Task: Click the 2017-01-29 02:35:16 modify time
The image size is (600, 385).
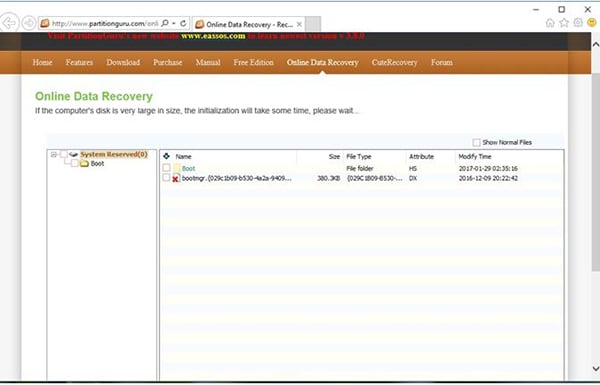Action: coord(488,168)
